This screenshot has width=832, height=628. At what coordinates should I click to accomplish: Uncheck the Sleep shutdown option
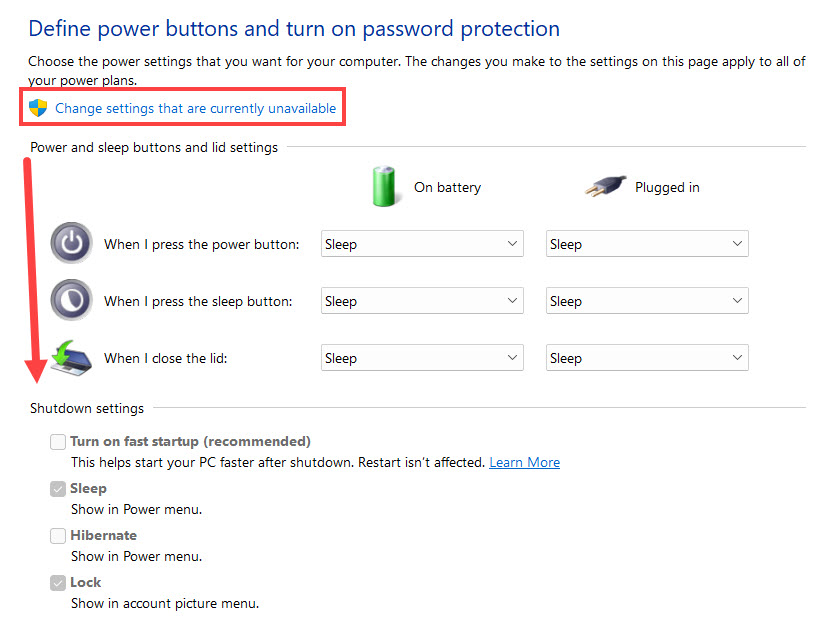pos(58,489)
